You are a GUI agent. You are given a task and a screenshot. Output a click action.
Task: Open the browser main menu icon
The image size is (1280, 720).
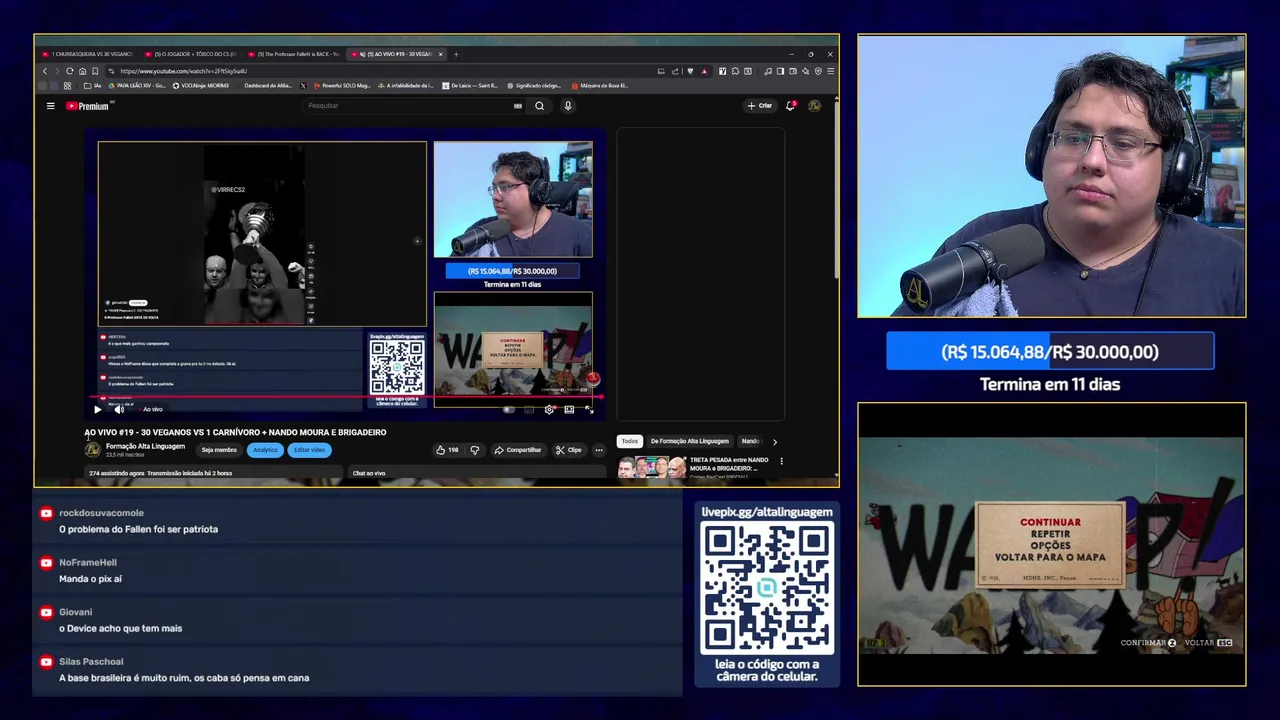[x=830, y=71]
